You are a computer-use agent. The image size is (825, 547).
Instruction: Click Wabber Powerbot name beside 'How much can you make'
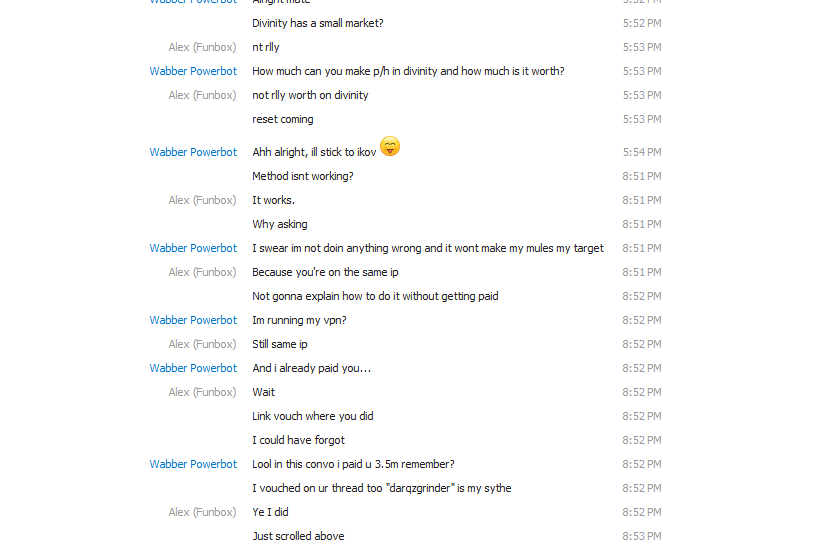(193, 71)
